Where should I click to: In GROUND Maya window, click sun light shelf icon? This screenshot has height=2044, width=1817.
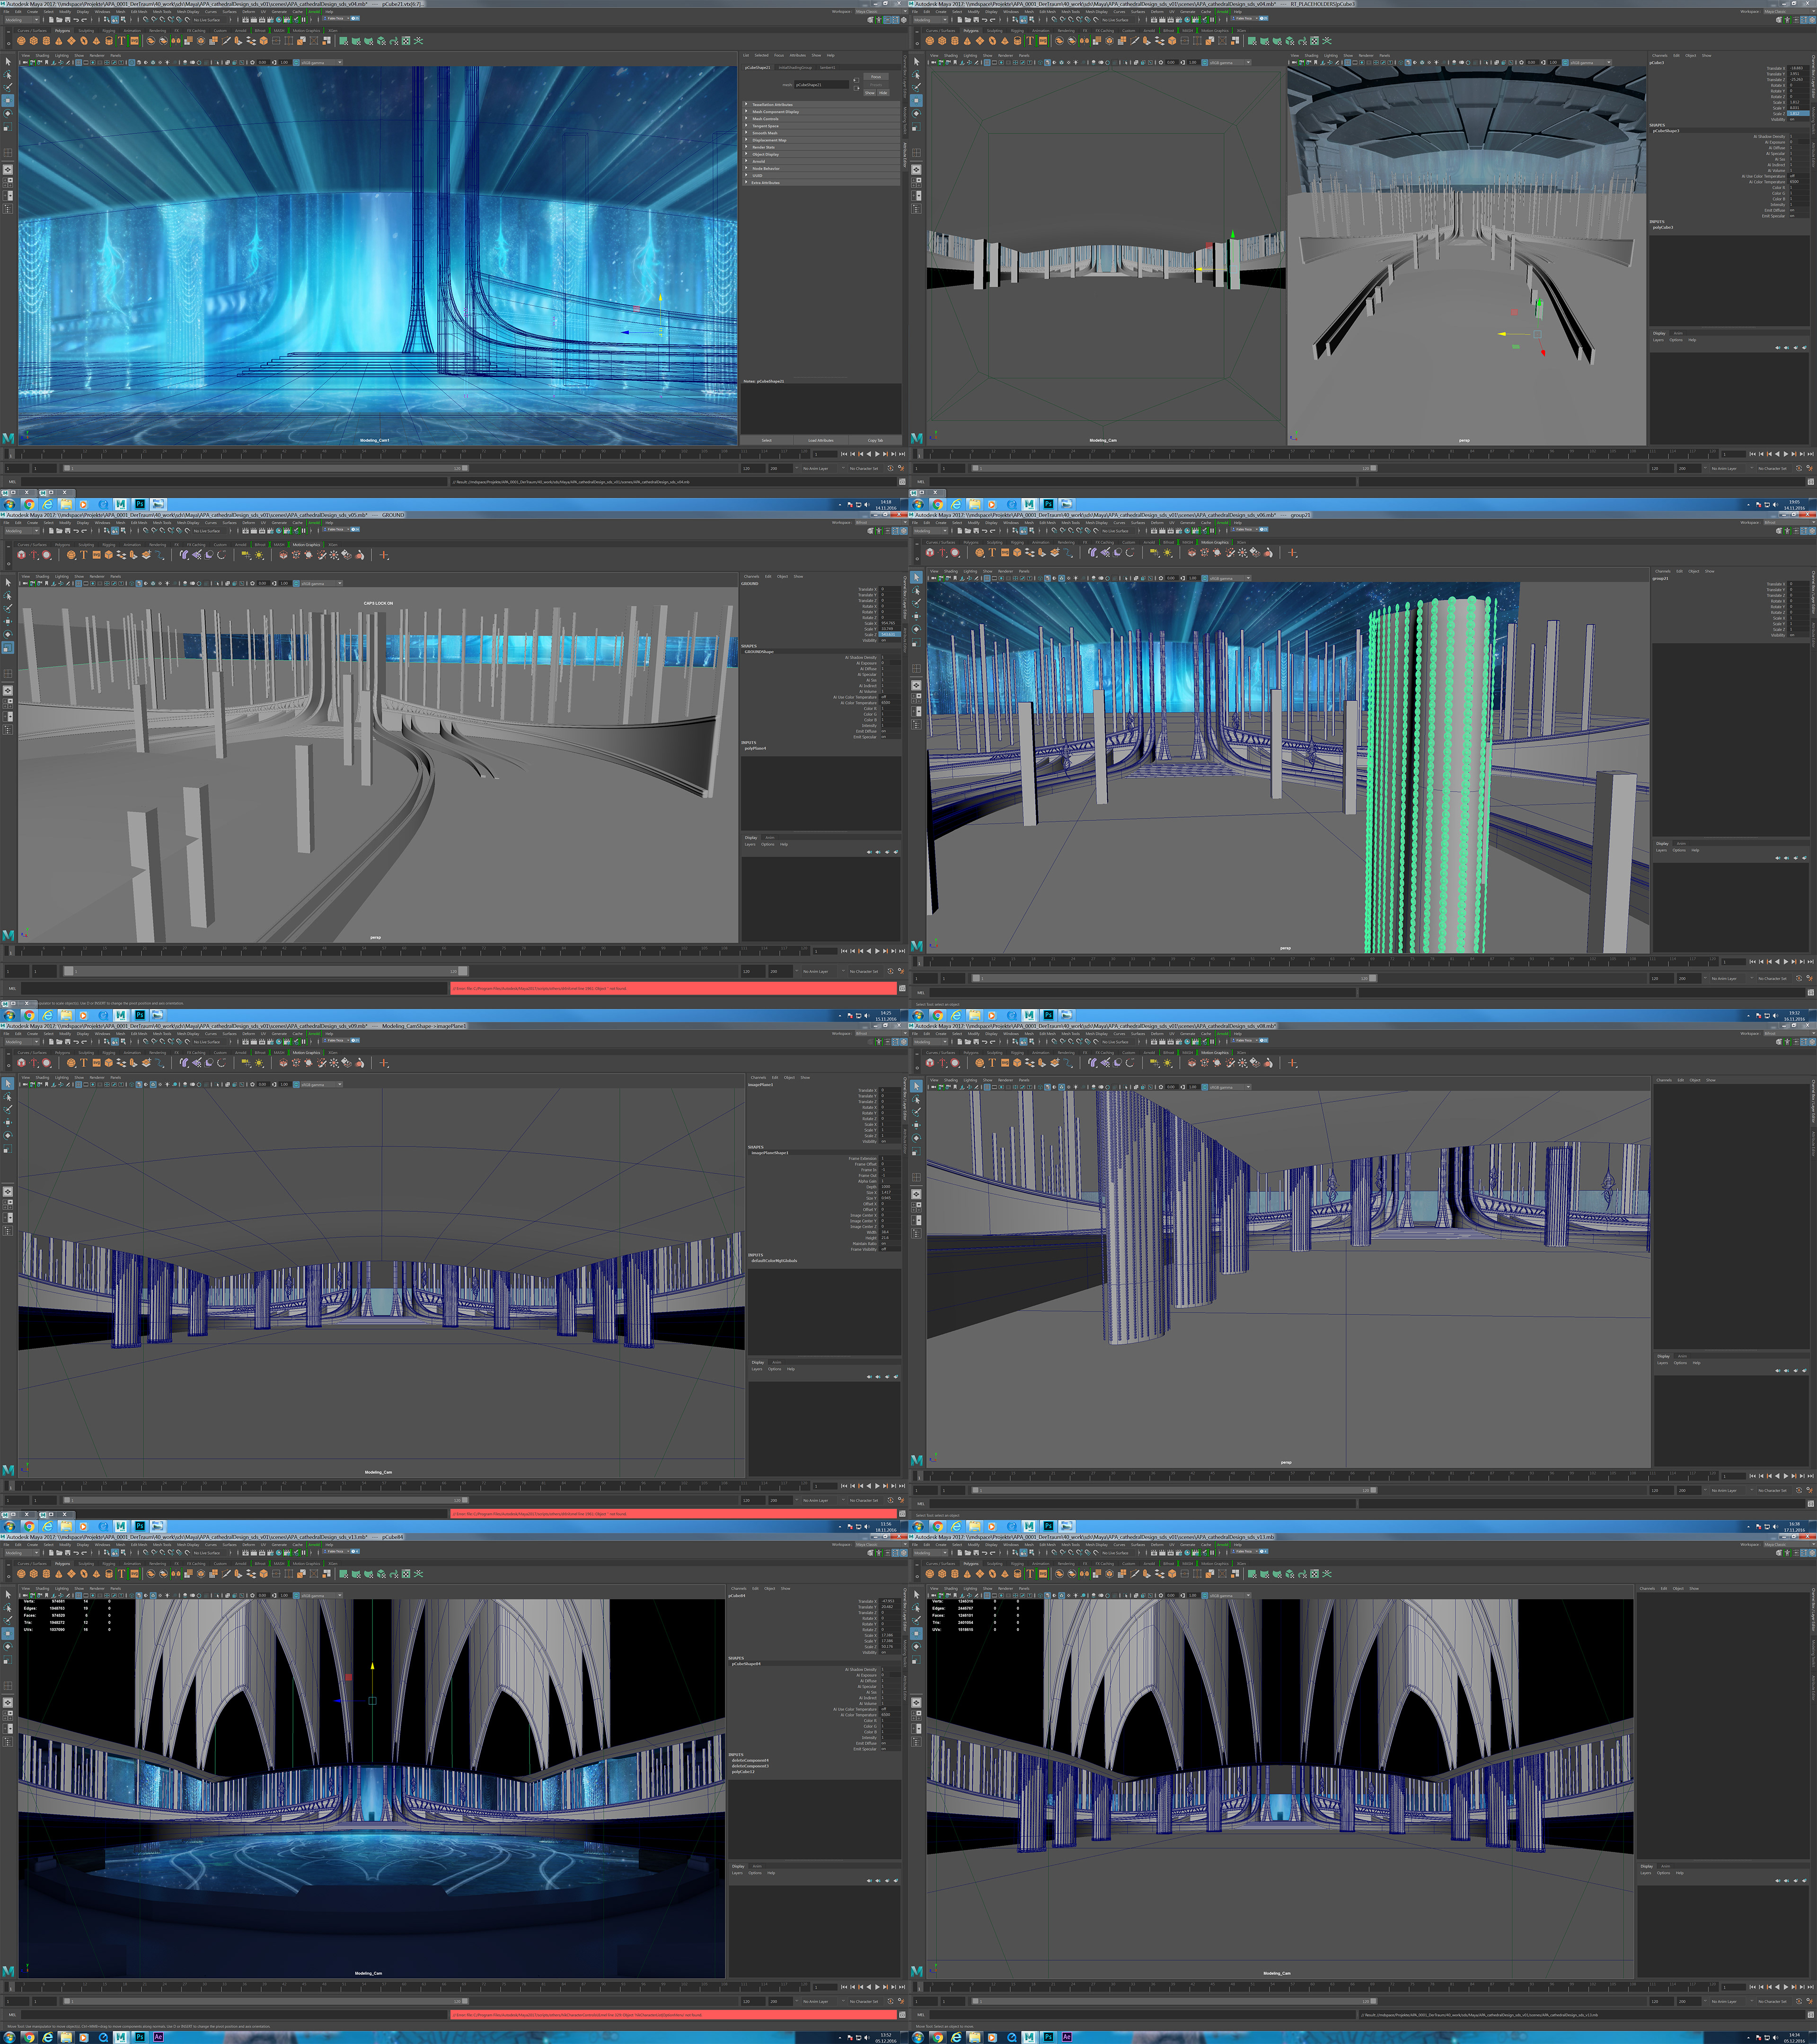[259, 555]
